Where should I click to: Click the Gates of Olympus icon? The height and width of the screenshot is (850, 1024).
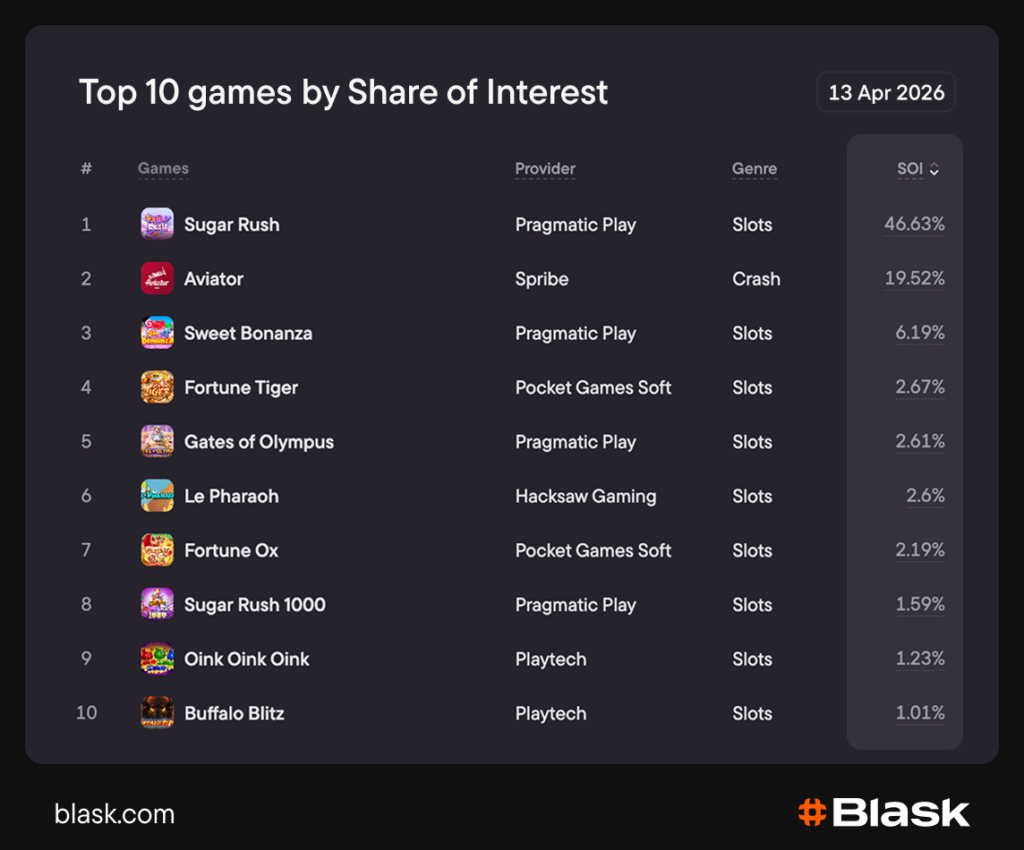tap(157, 441)
